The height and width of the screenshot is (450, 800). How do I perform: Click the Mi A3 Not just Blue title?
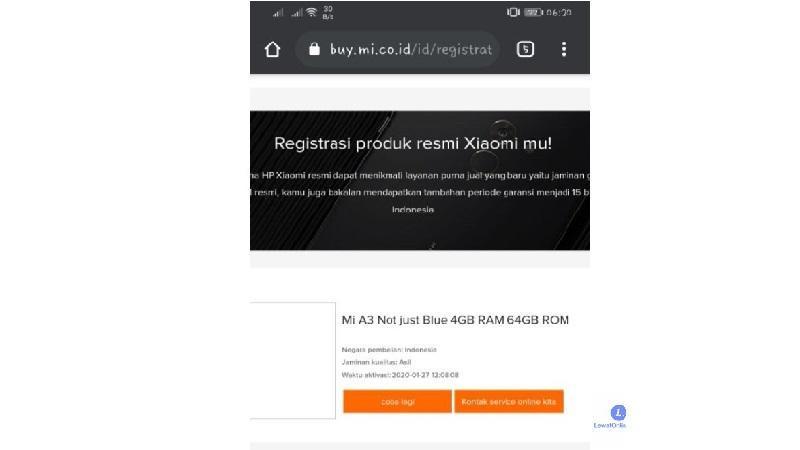pyautogui.click(x=455, y=320)
